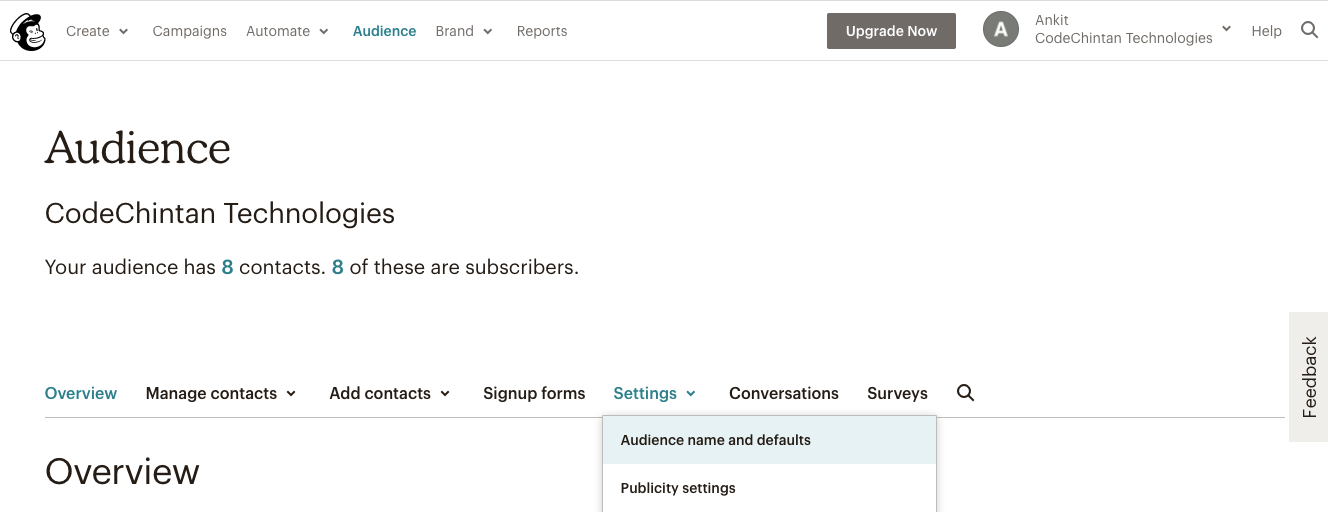This screenshot has width=1328, height=512.
Task: Click the audience search magnifier icon
Action: pos(965,393)
